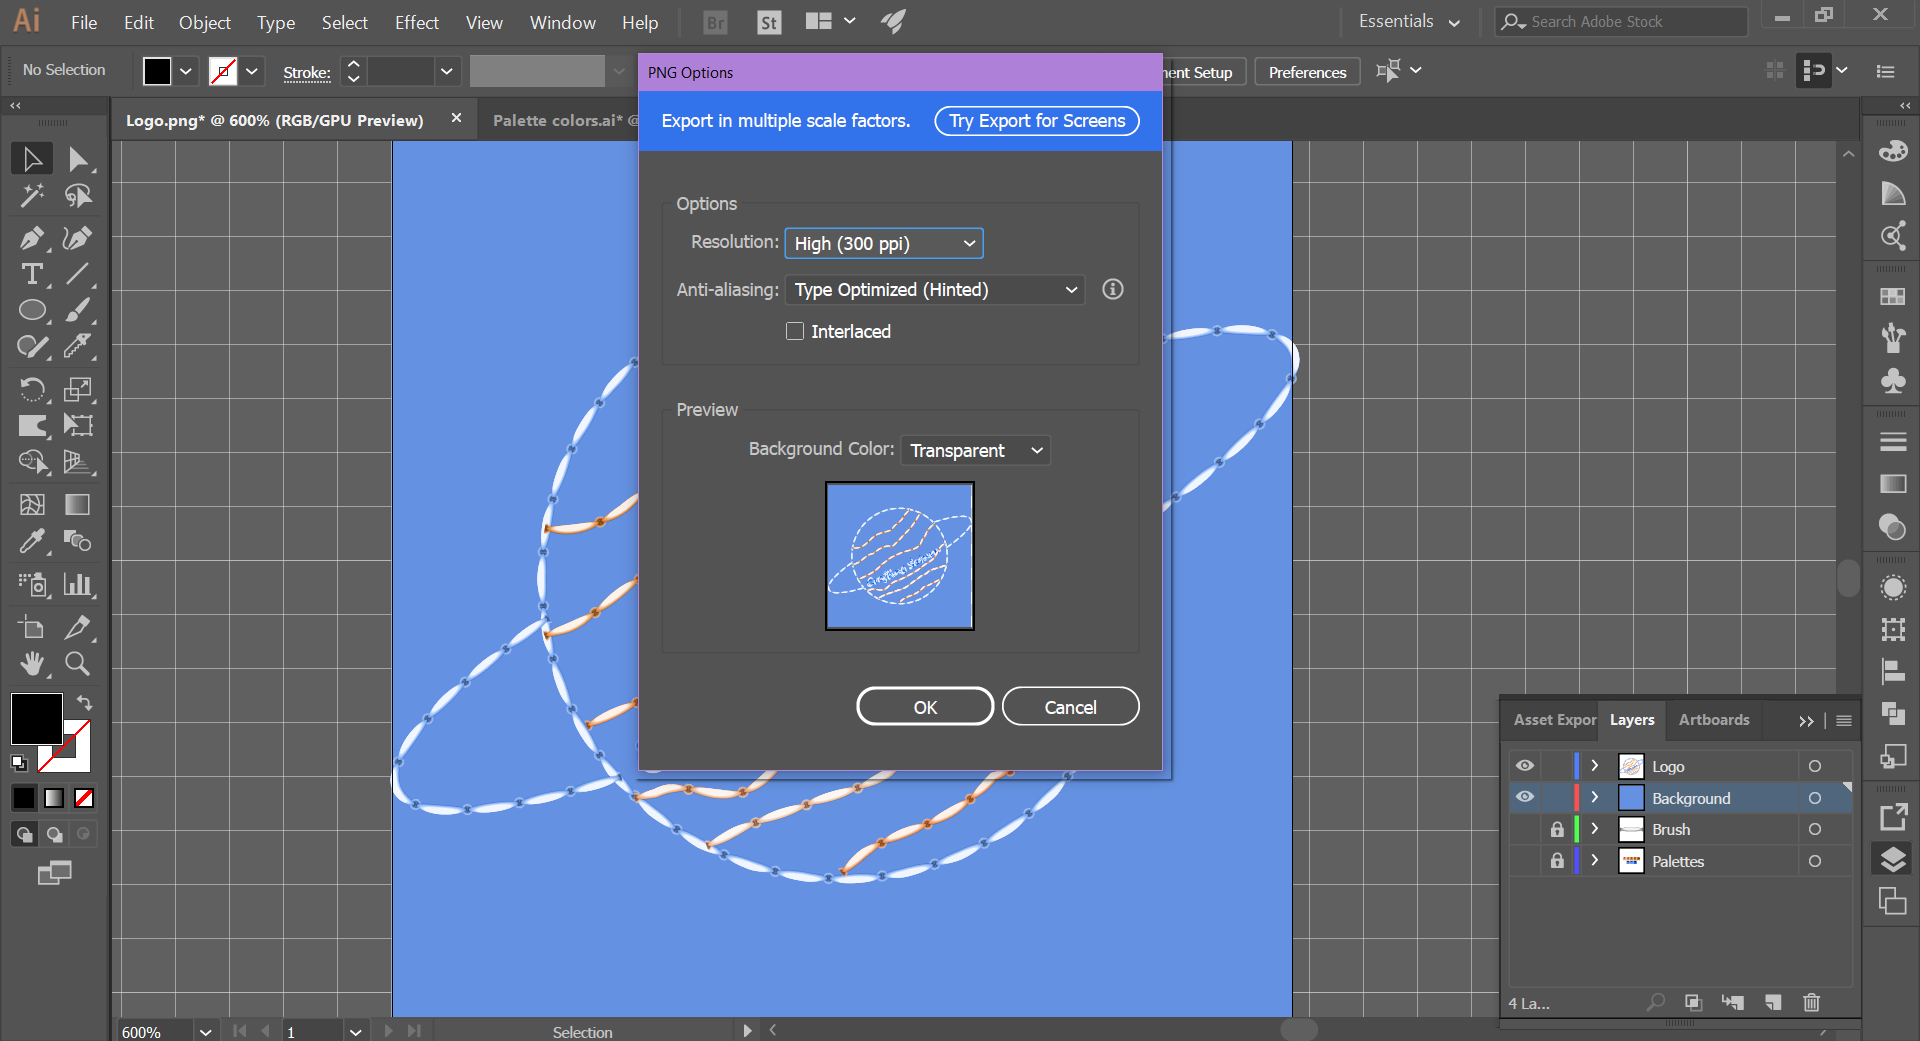The width and height of the screenshot is (1920, 1041).
Task: Open the Color panel palette icon
Action: [x=1893, y=151]
